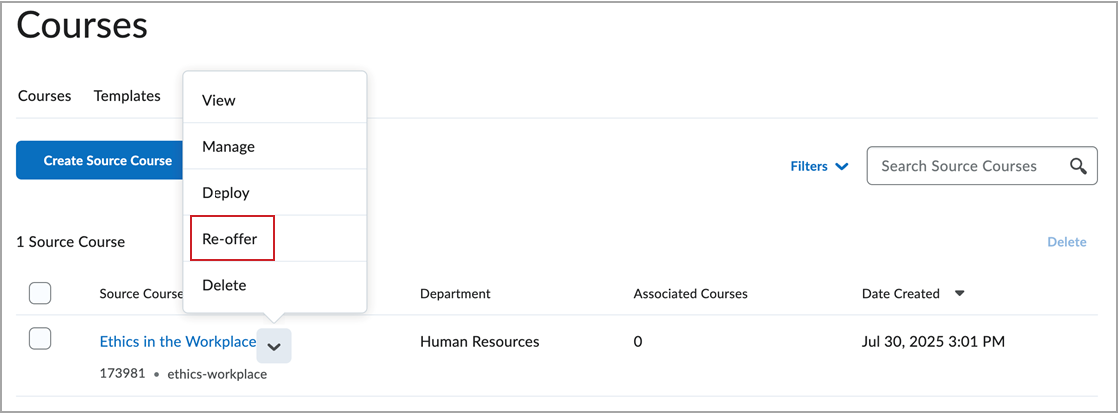The image size is (1118, 413).
Task: Click the search magnifier icon
Action: [1078, 166]
